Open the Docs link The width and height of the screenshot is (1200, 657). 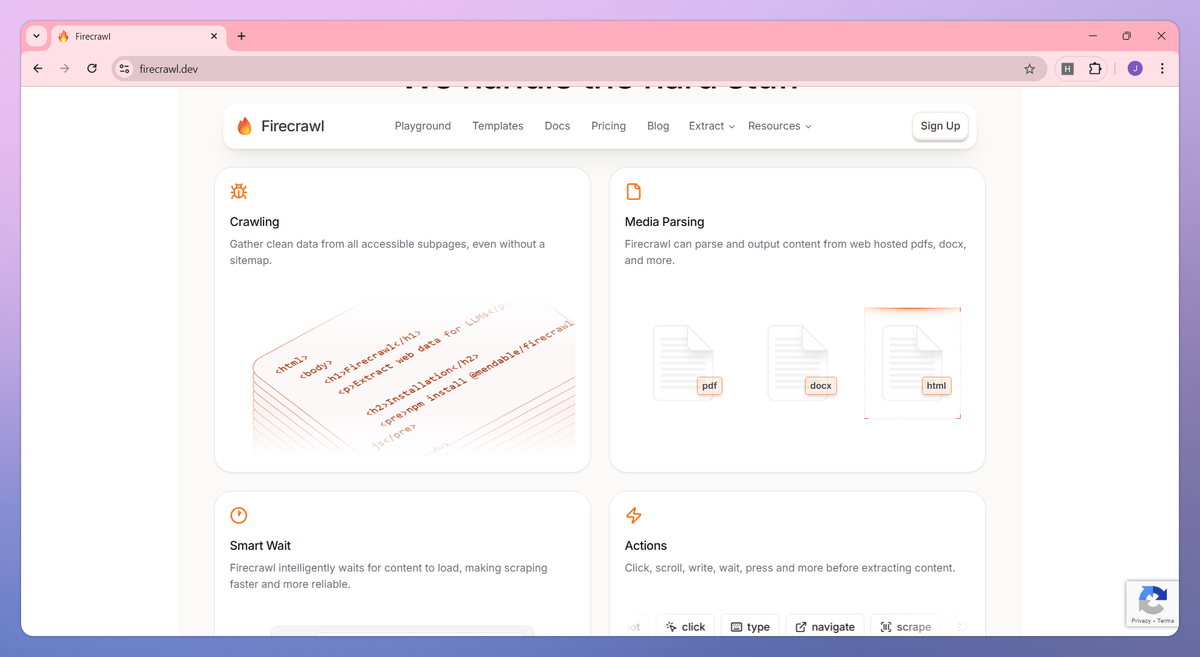point(557,126)
